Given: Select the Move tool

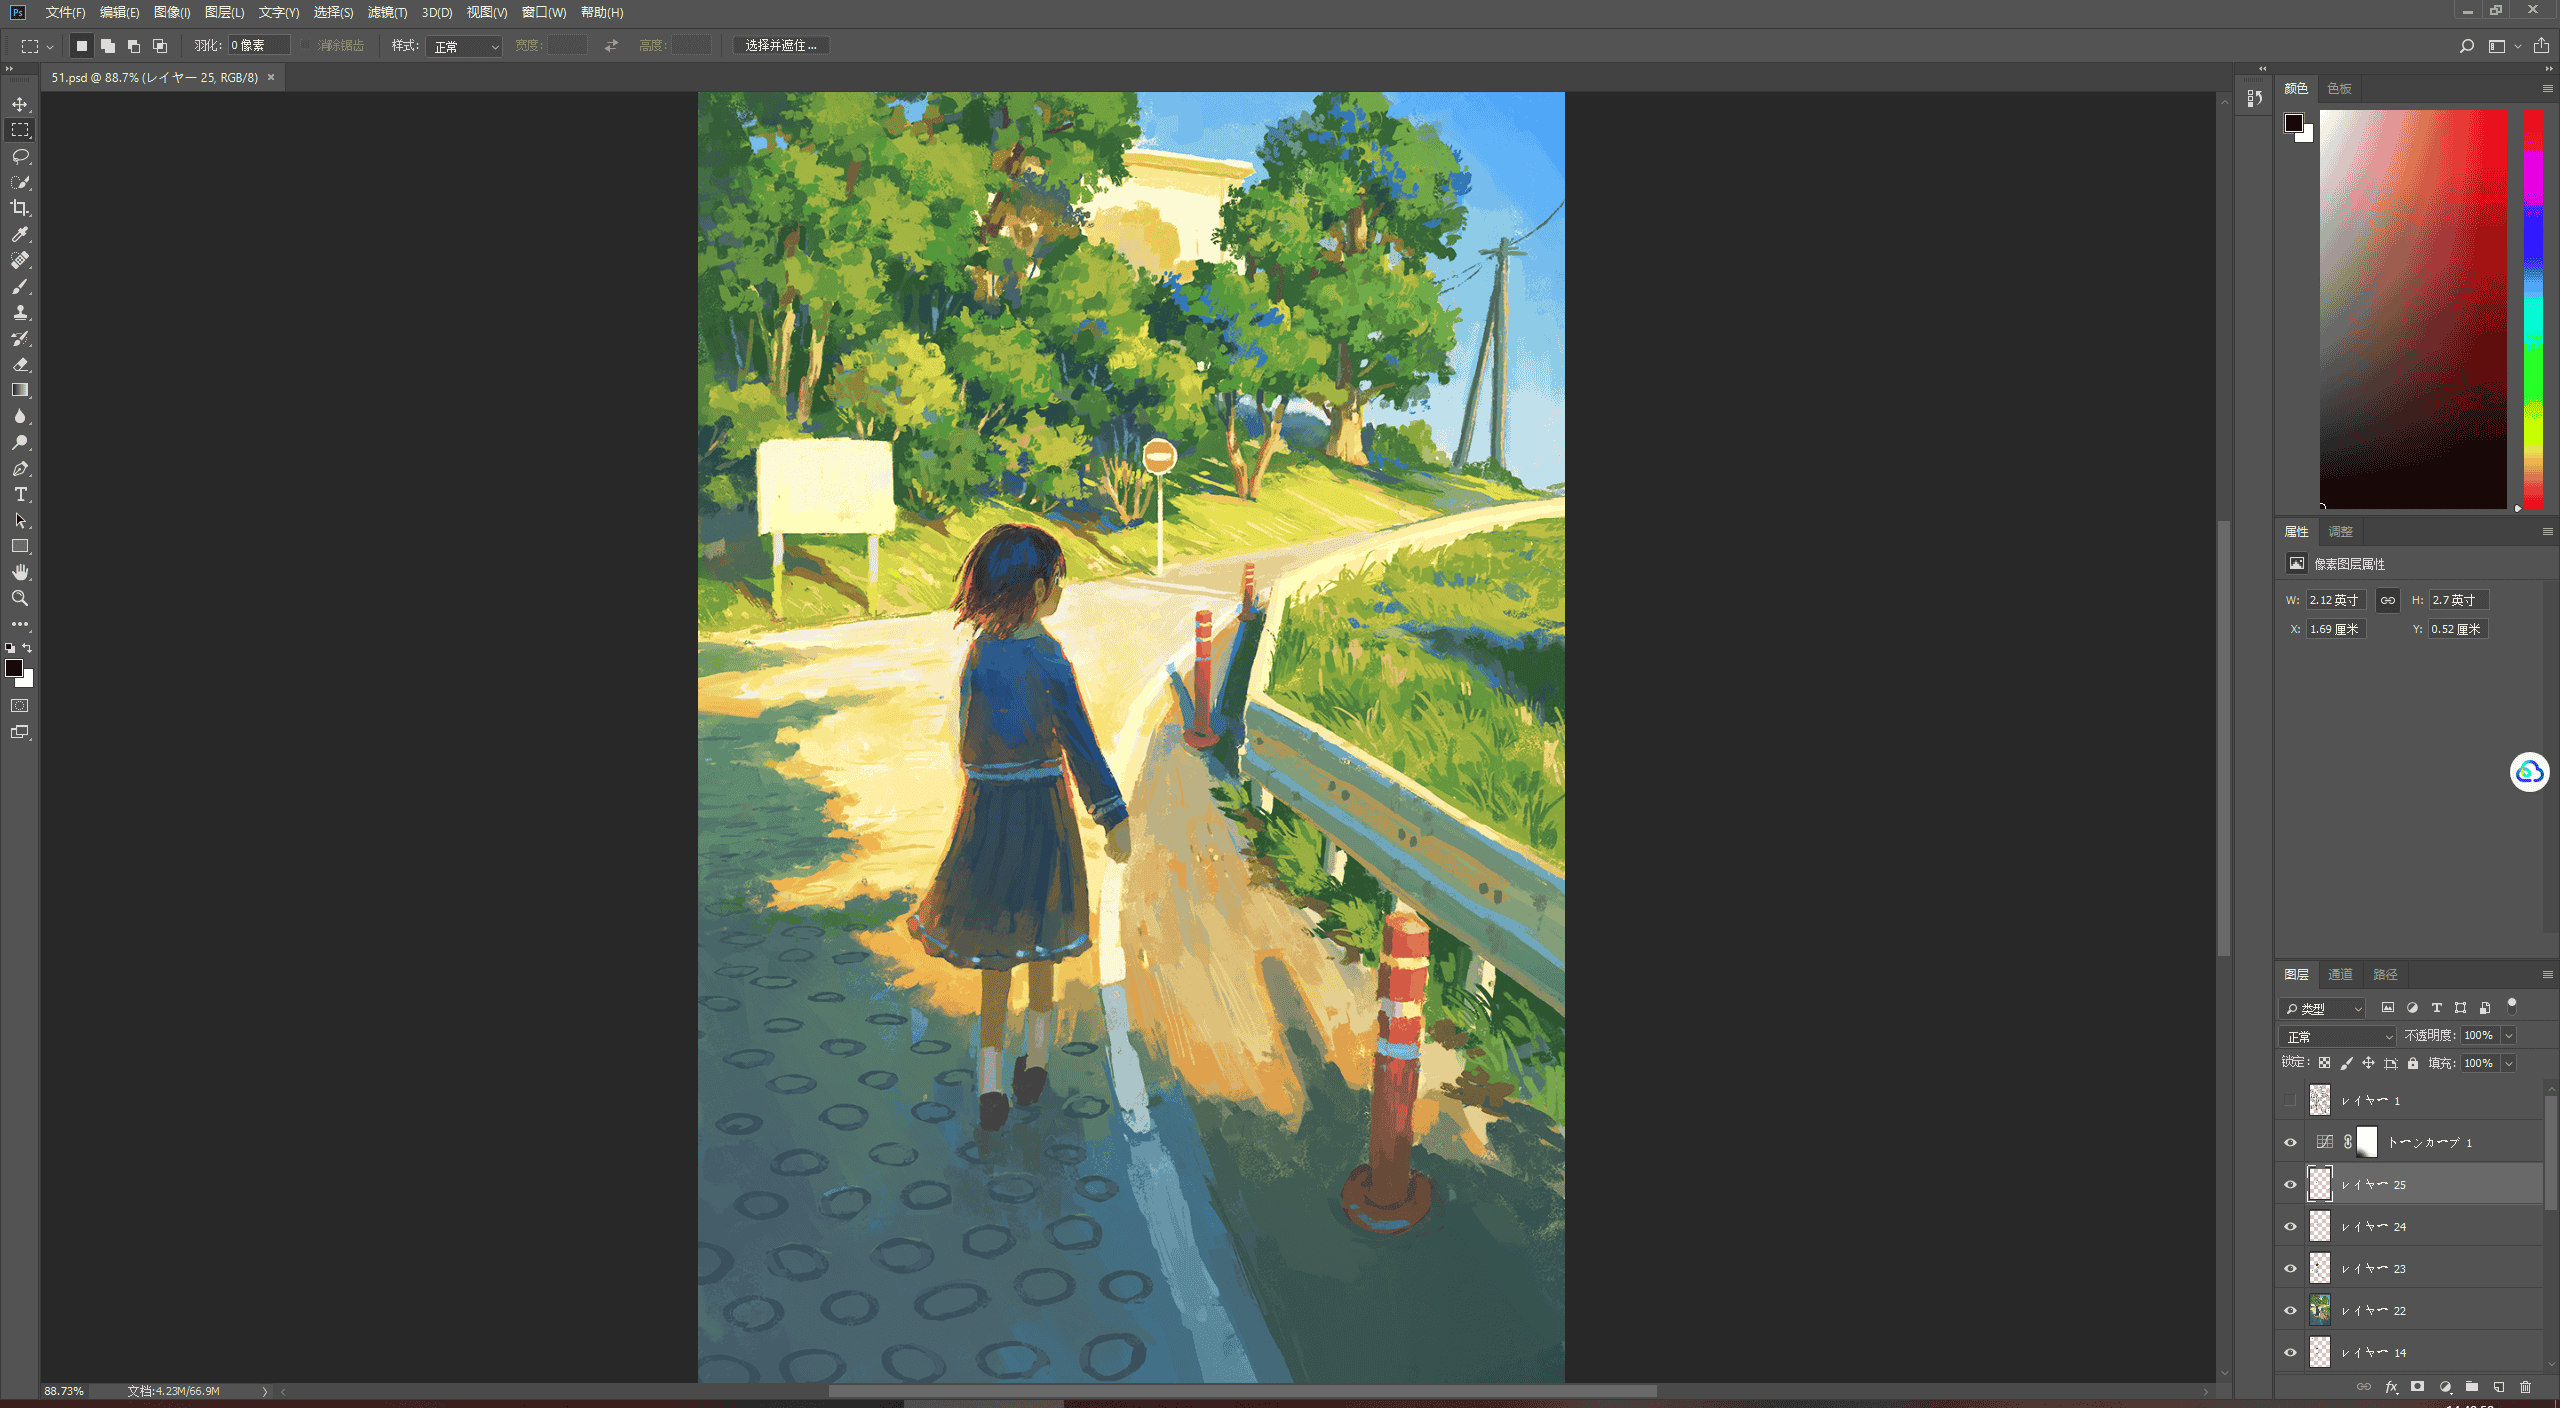Looking at the screenshot, I should pos(20,104).
